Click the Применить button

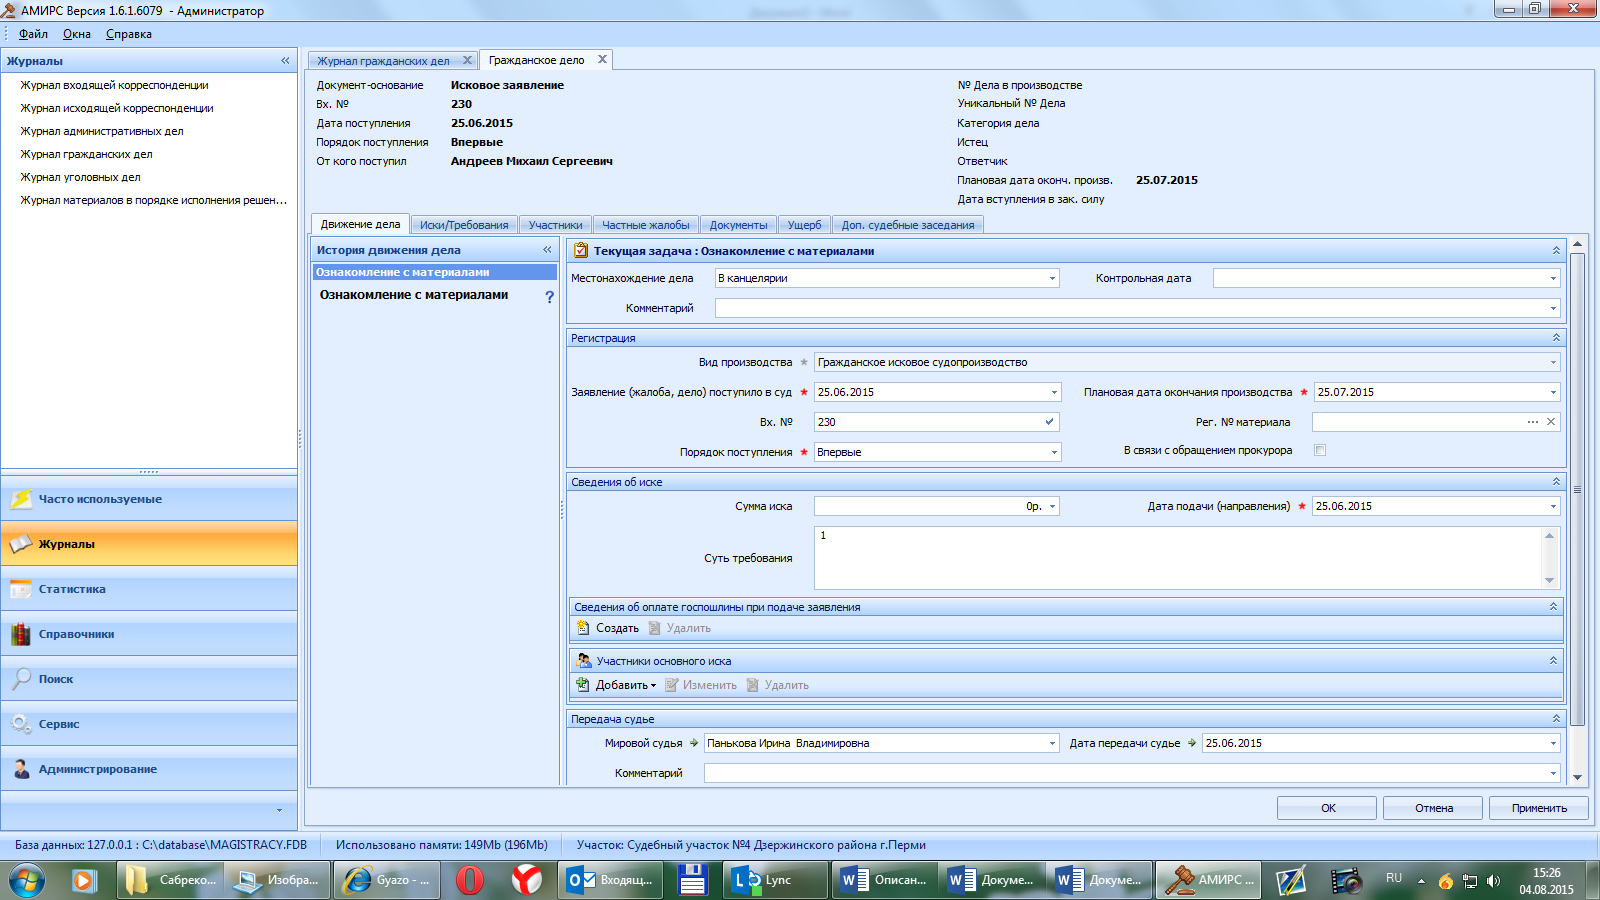coord(1539,808)
